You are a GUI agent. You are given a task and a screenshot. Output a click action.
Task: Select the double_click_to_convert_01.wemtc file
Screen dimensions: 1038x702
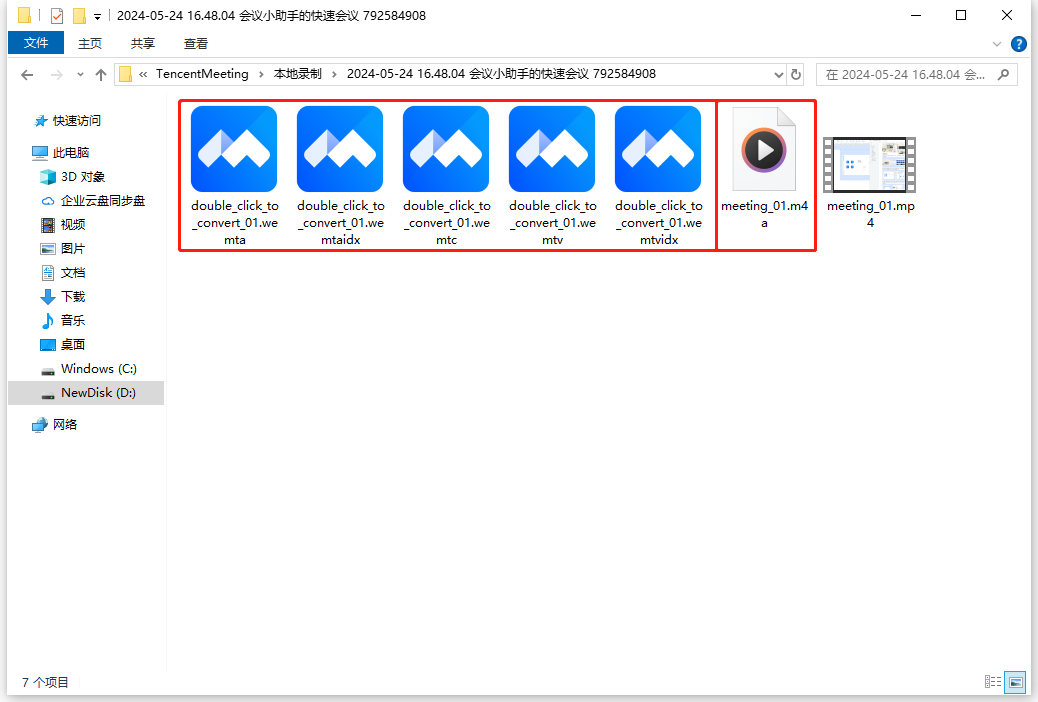446,176
